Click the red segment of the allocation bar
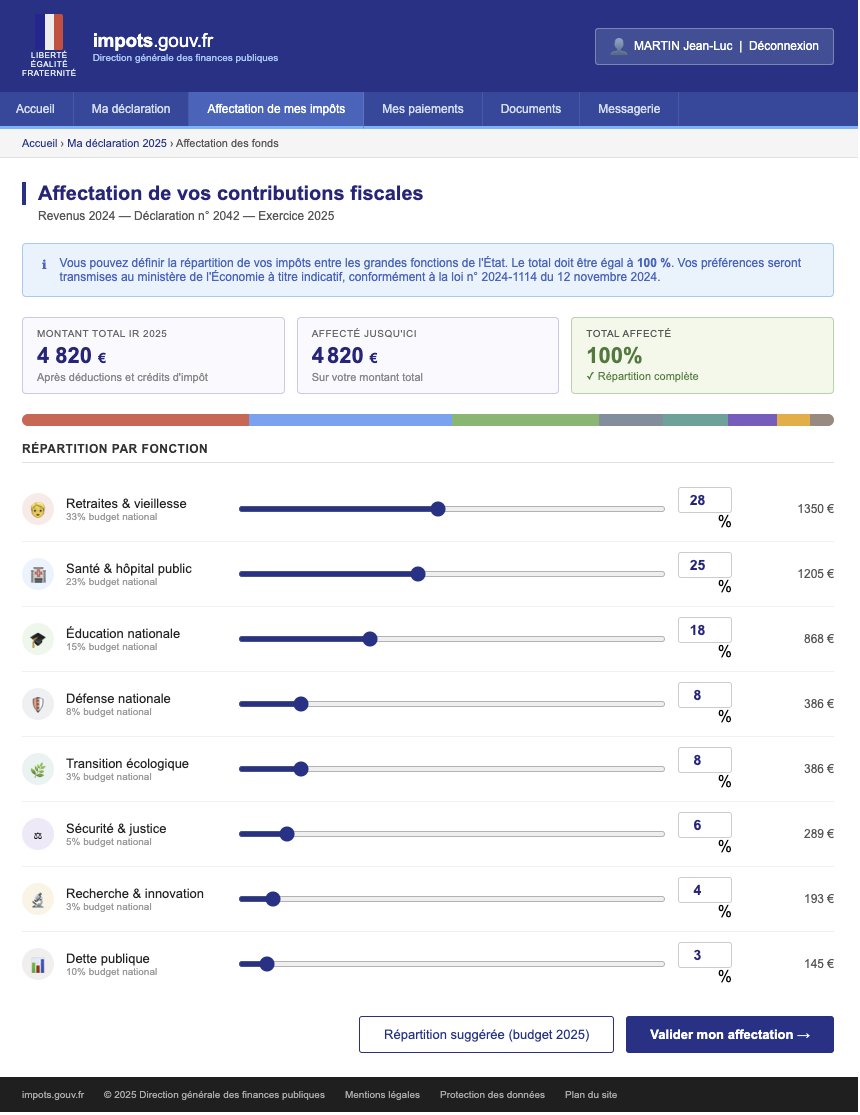 click(x=136, y=420)
